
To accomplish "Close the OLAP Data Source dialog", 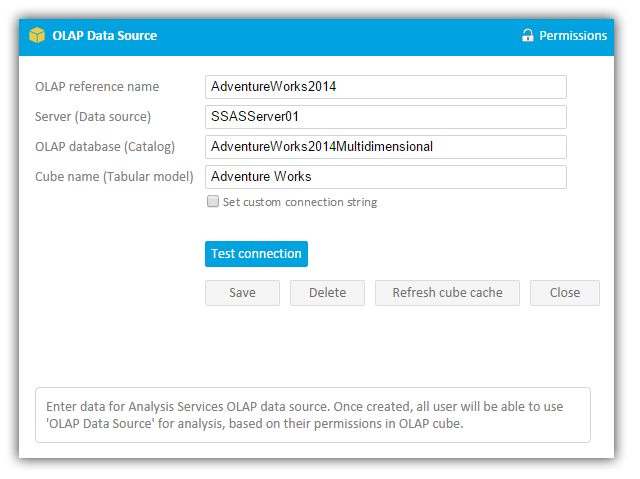I will coord(565,293).
